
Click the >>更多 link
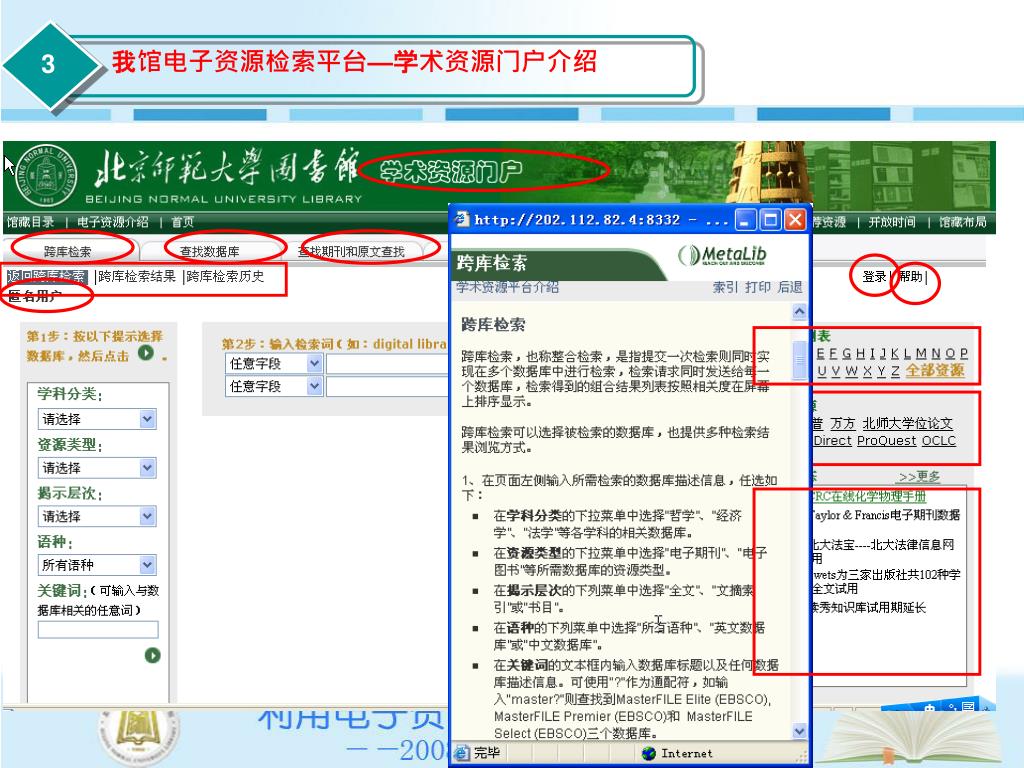click(920, 477)
